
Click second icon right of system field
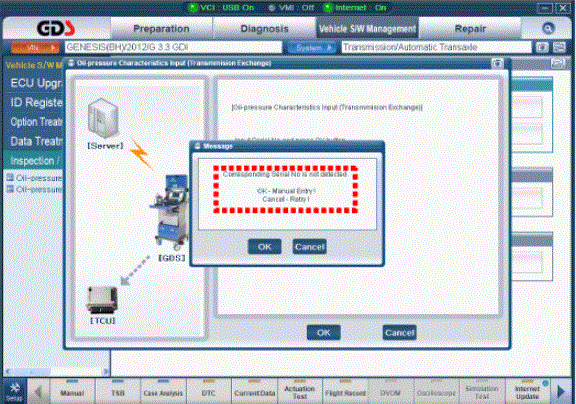tap(559, 47)
